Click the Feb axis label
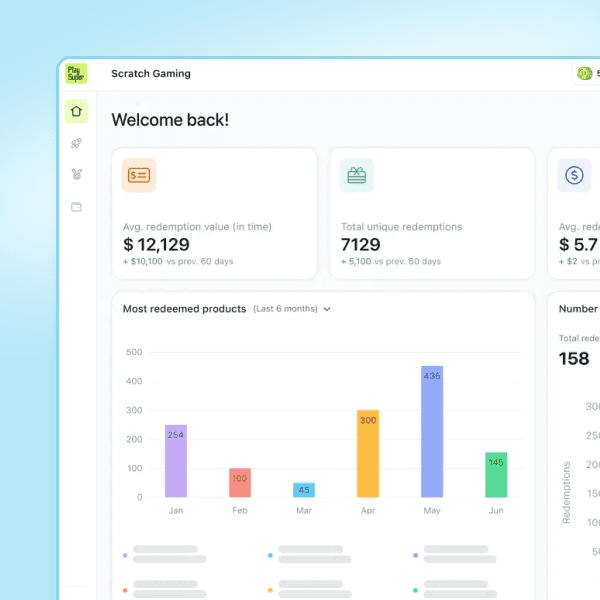Viewport: 600px width, 600px height. (x=240, y=510)
